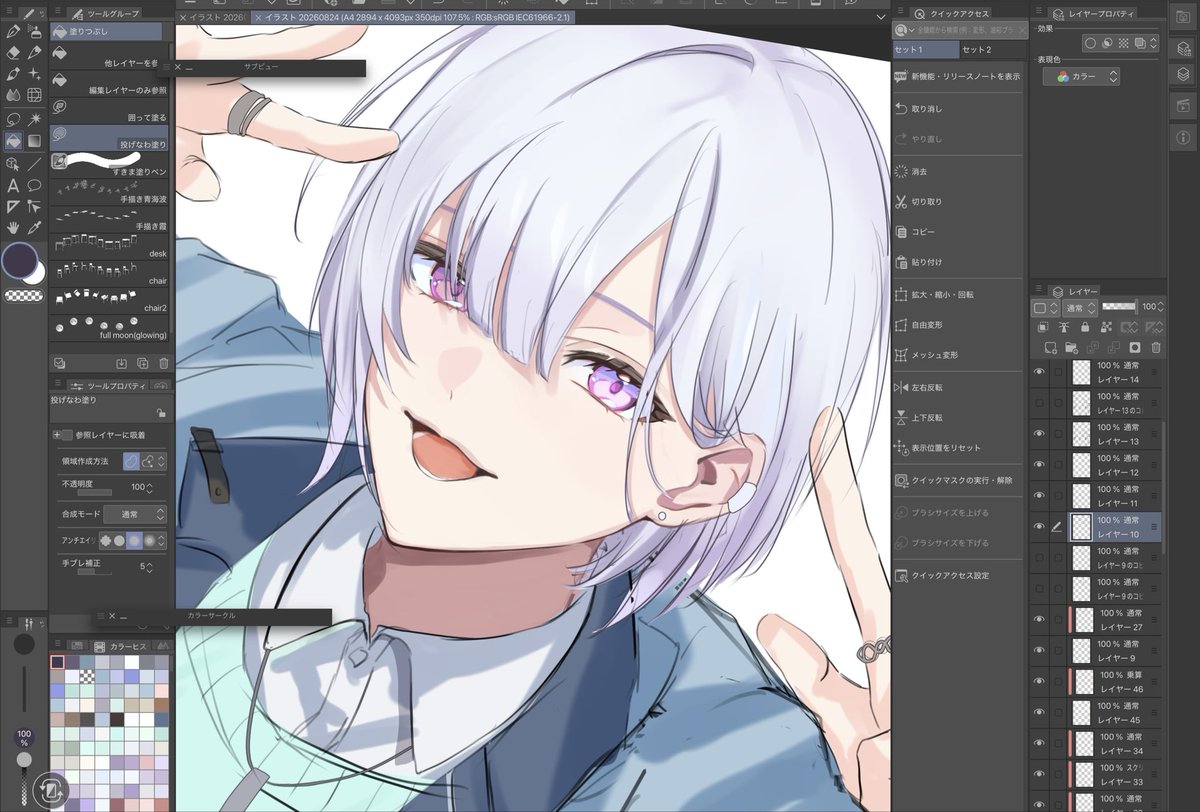1200x812 pixels.
Task: Hide layer レイヤー 46
Action: 1039,681
